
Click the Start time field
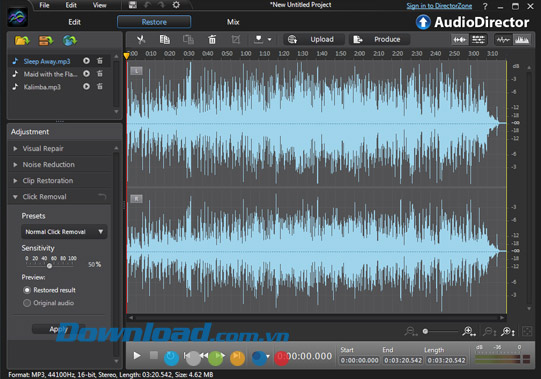pyautogui.click(x=359, y=360)
